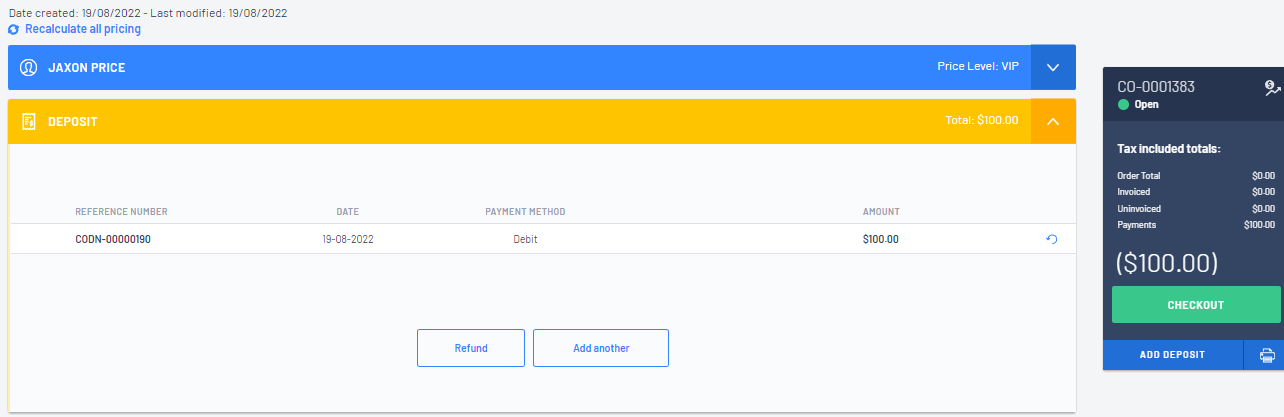Click the customer profile icon beside Jaxon Price
1284x417 pixels.
coord(29,68)
